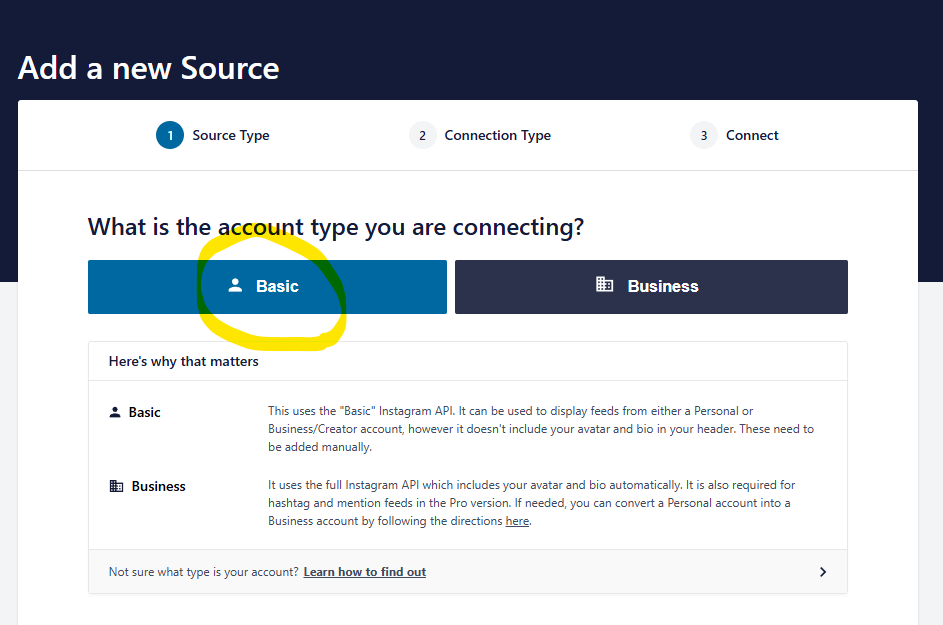
Task: Jump to the Connect step tab
Action: point(734,135)
